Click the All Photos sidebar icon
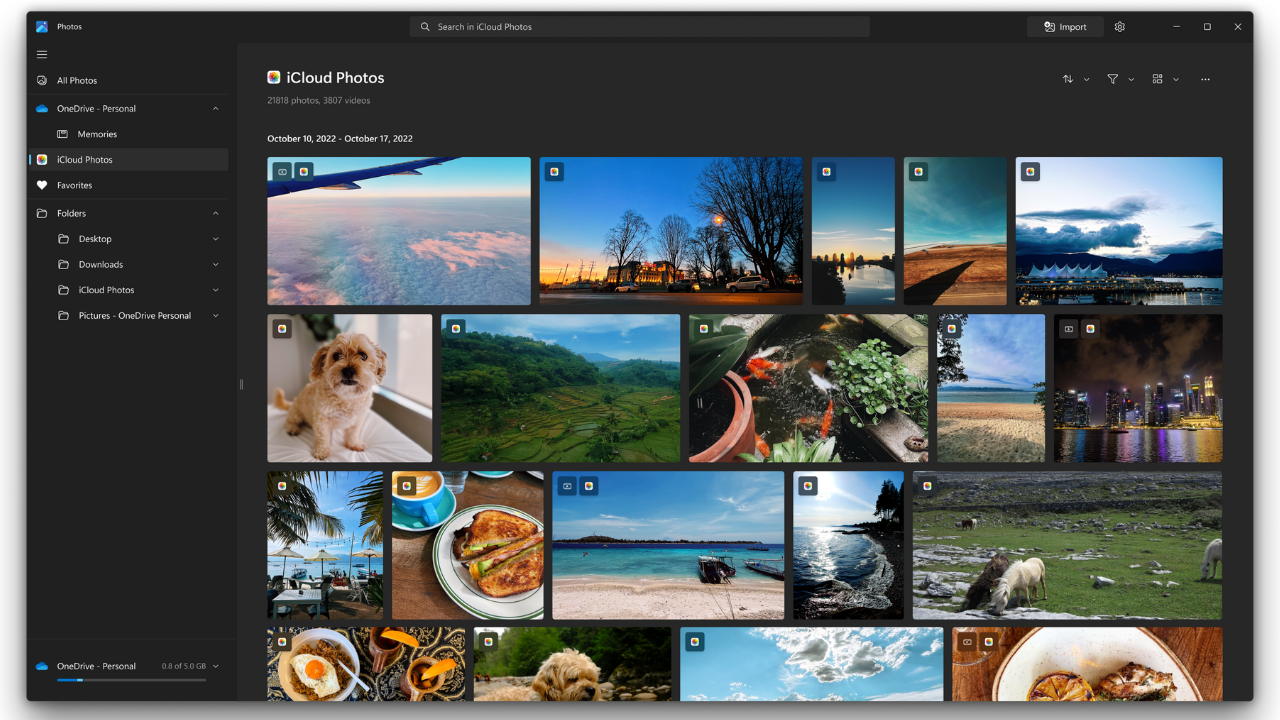Viewport: 1280px width, 720px height. [42, 80]
